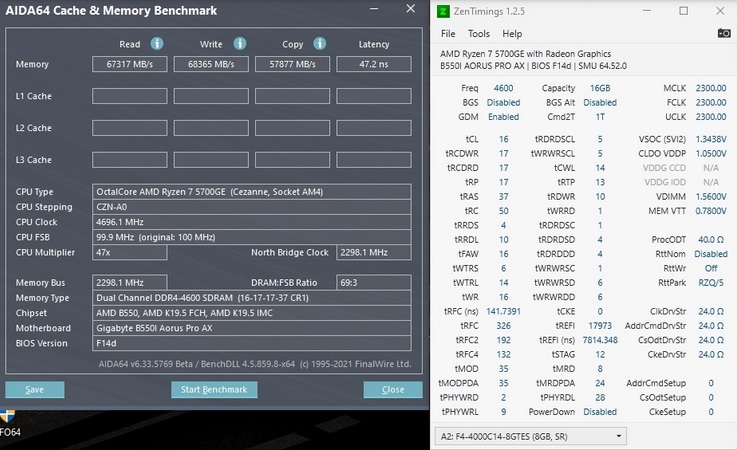
Task: Click the FCLK 2300.00 value
Action: (x=711, y=103)
